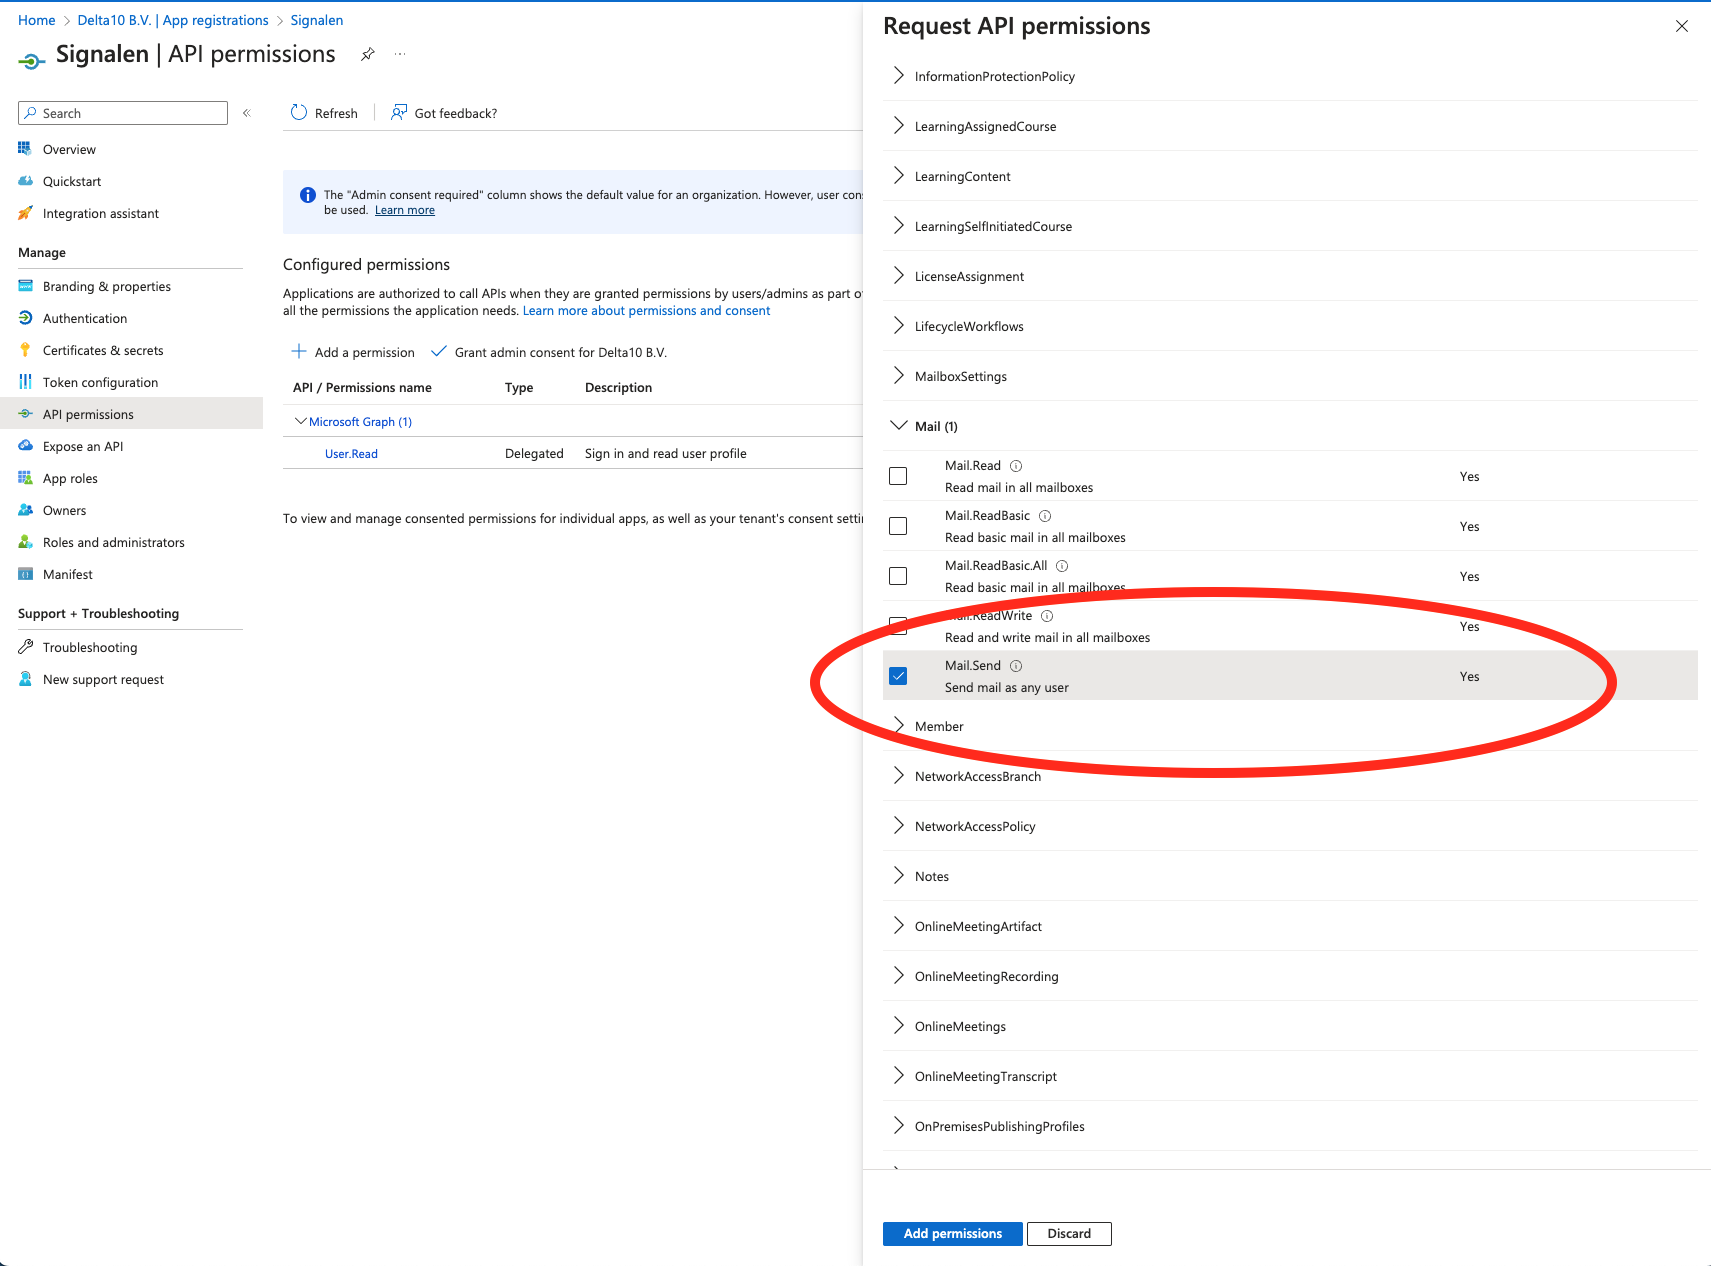Expand the OnlineMeetings permission group
The width and height of the screenshot is (1711, 1266).
899,1026
